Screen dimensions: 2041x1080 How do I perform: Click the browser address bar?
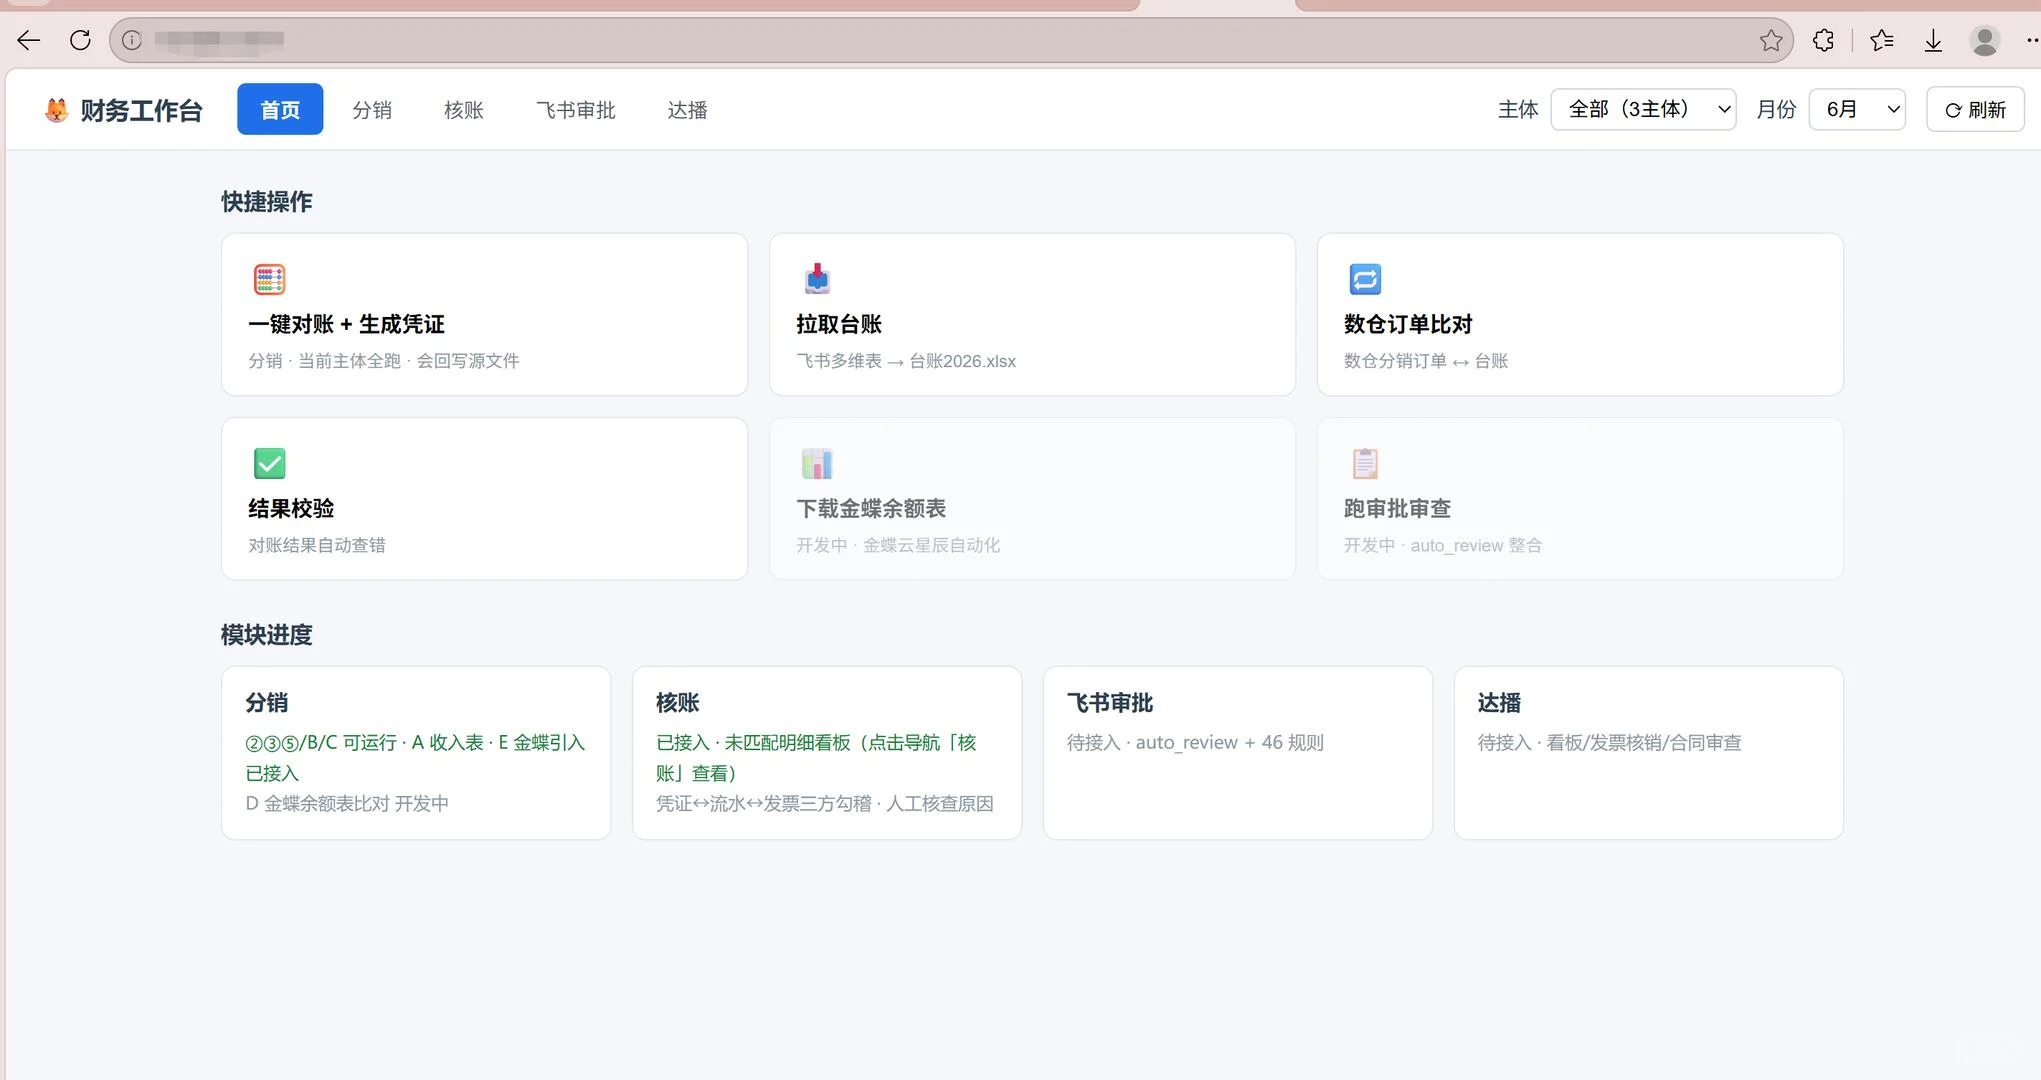[x=950, y=40]
